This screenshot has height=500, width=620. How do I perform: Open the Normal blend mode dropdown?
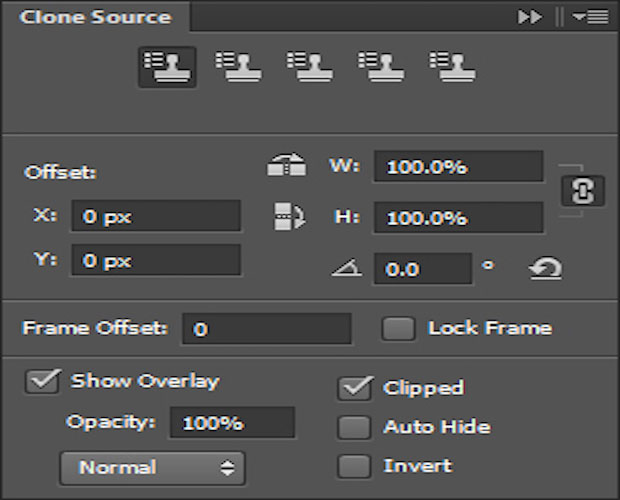pyautogui.click(x=152, y=467)
